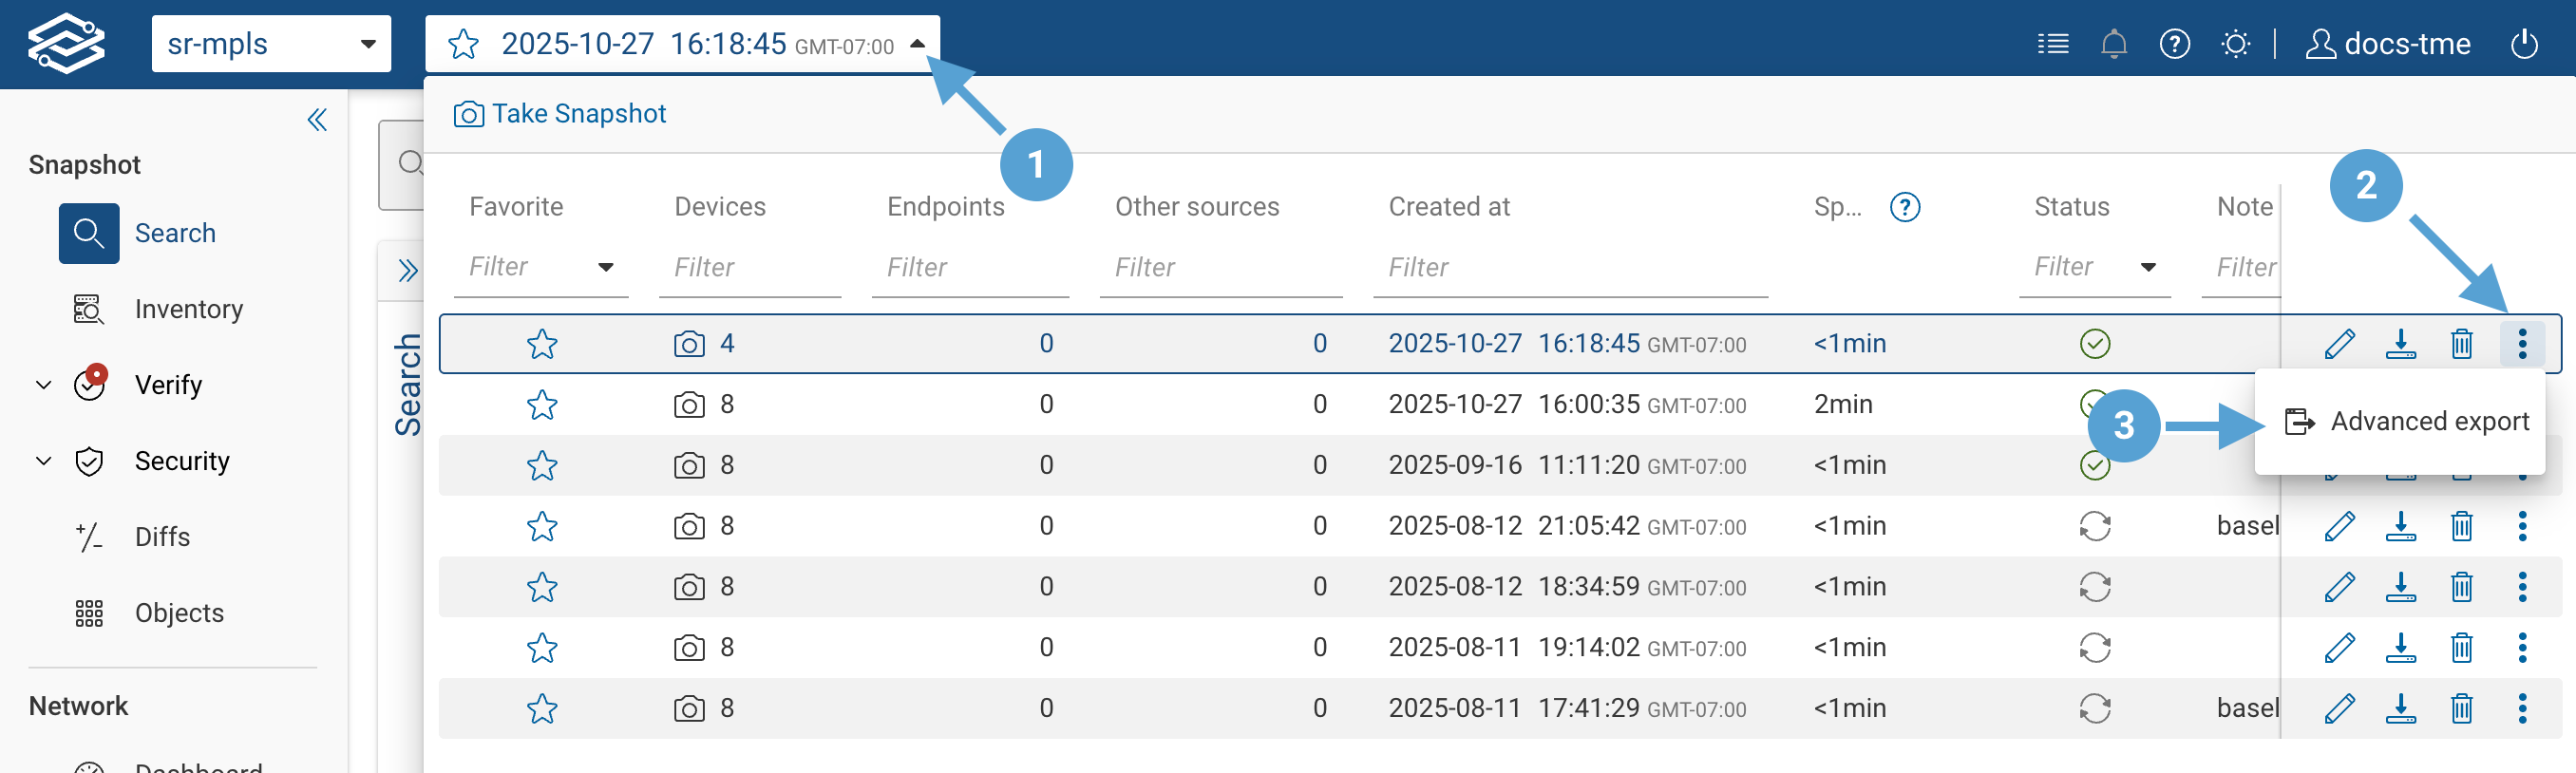The height and width of the screenshot is (773, 2576).
Task: Toggle the light/dark theme sun icon
Action: tap(2235, 44)
